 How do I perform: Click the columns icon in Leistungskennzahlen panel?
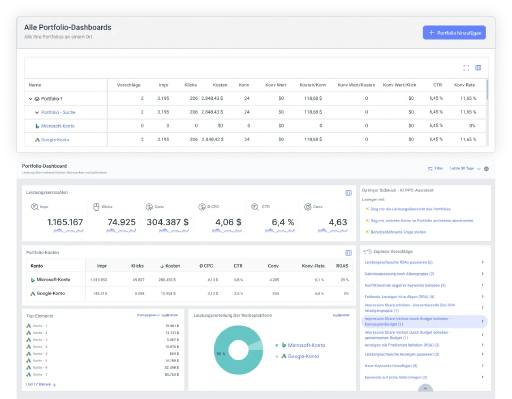(348, 193)
